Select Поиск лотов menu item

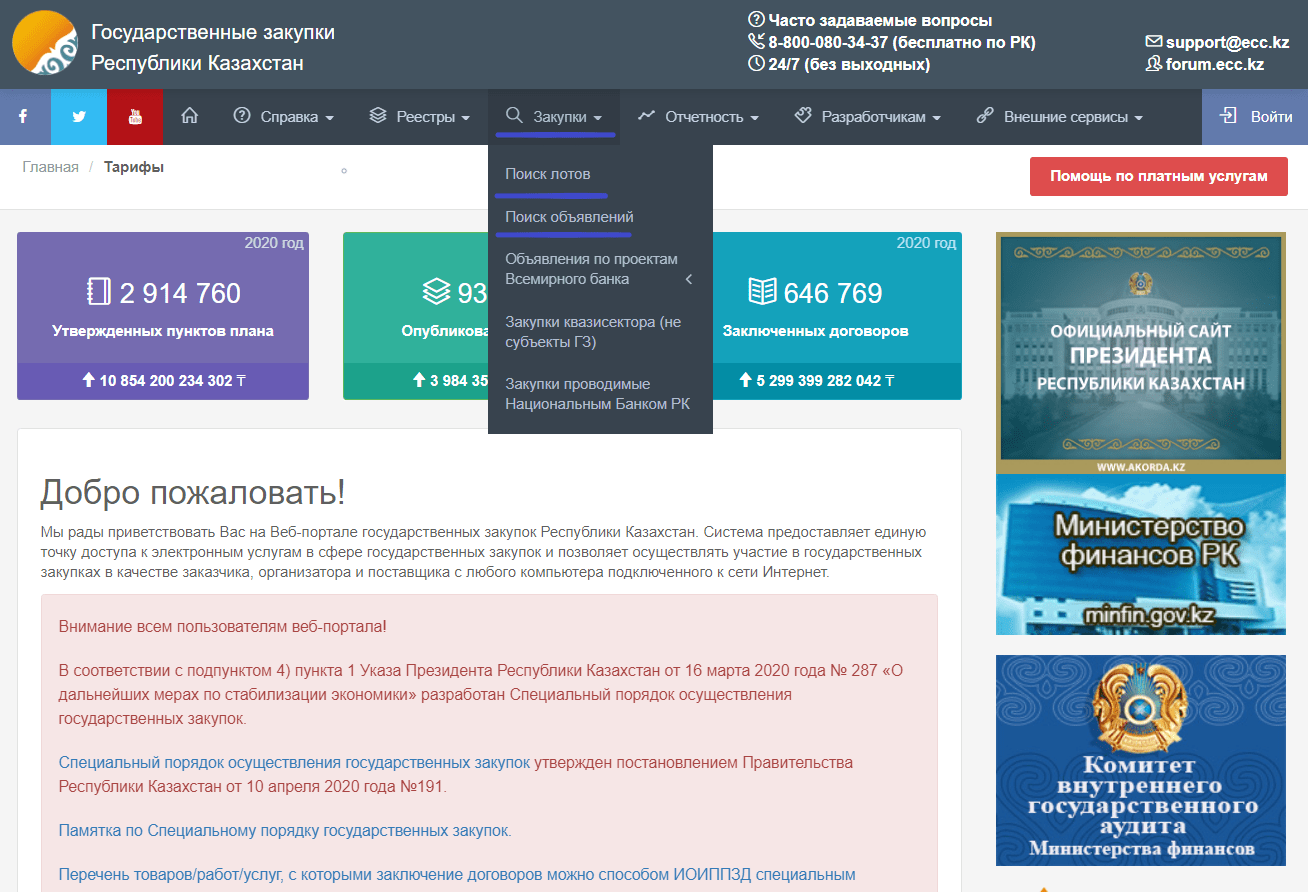(x=548, y=174)
